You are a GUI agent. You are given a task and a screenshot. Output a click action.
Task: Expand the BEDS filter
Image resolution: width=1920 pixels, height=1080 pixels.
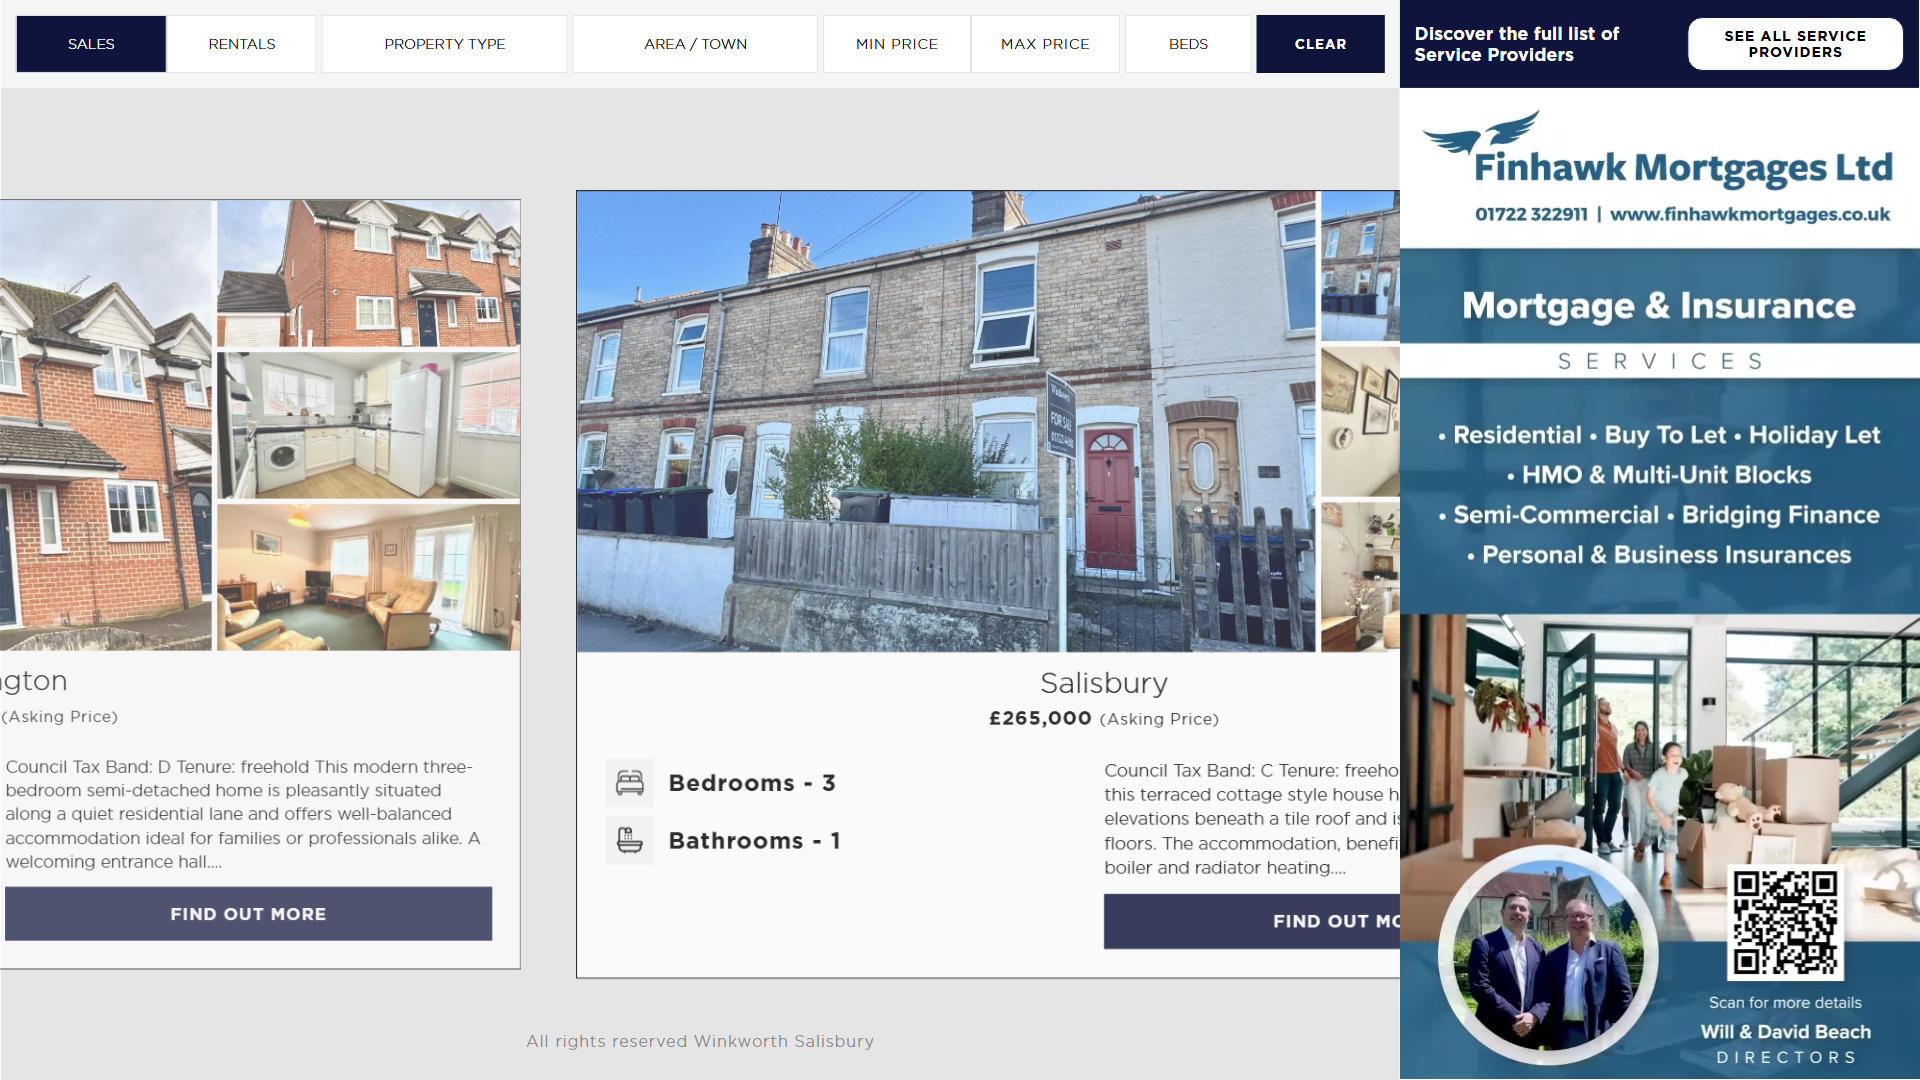click(1188, 44)
